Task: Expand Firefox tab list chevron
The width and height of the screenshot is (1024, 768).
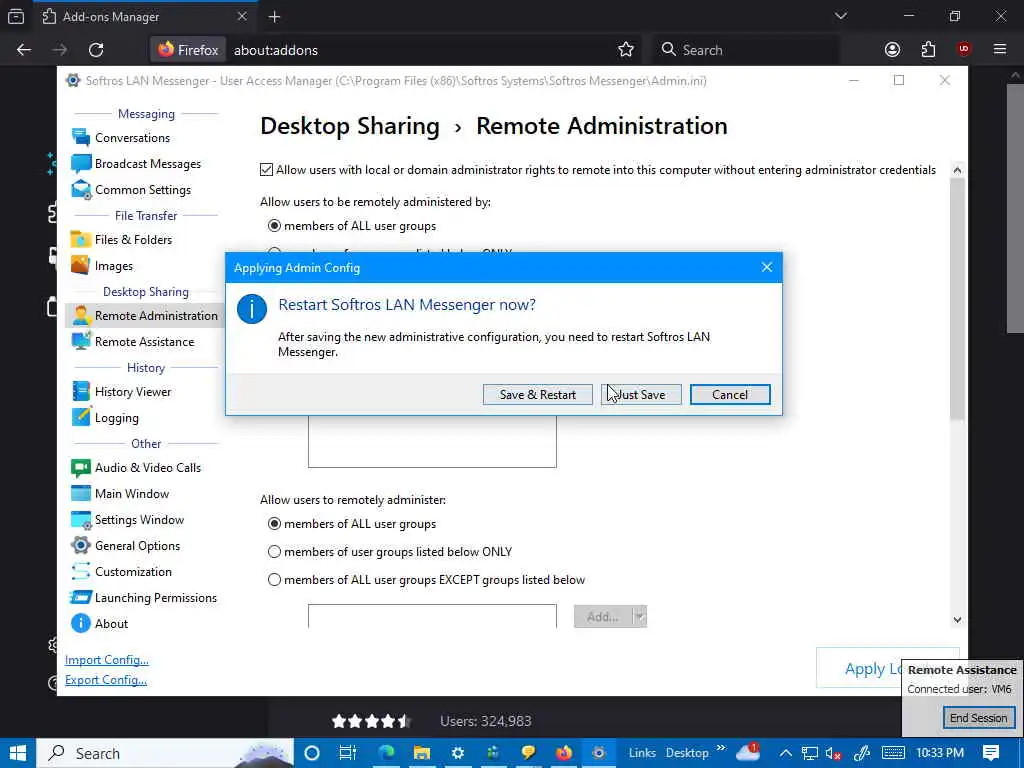Action: tap(840, 16)
